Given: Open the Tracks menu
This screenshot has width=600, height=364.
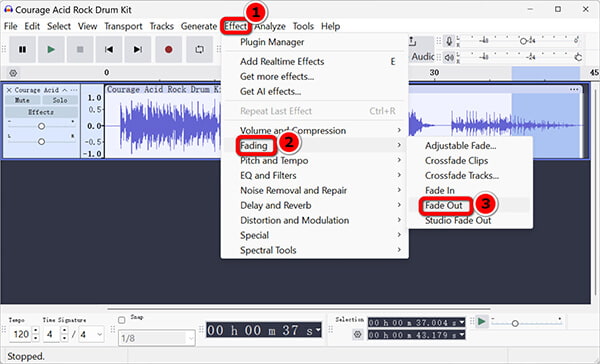Looking at the screenshot, I should click(161, 26).
